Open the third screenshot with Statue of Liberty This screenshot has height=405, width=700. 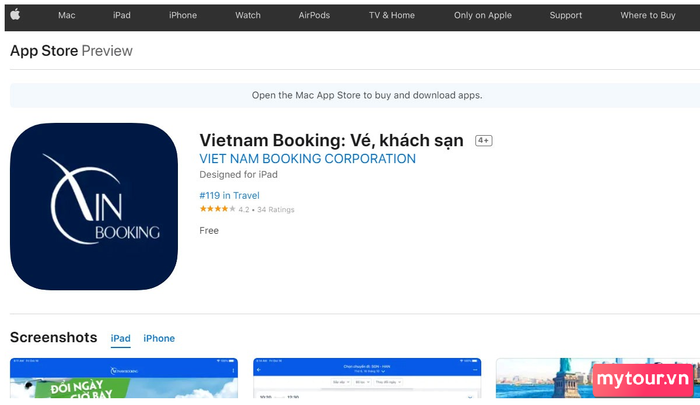click(598, 378)
